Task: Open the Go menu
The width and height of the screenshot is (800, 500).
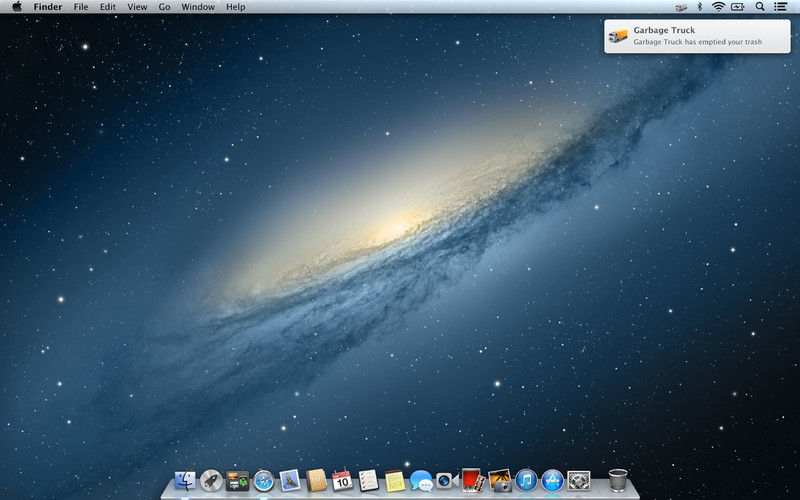Action: coord(164,7)
